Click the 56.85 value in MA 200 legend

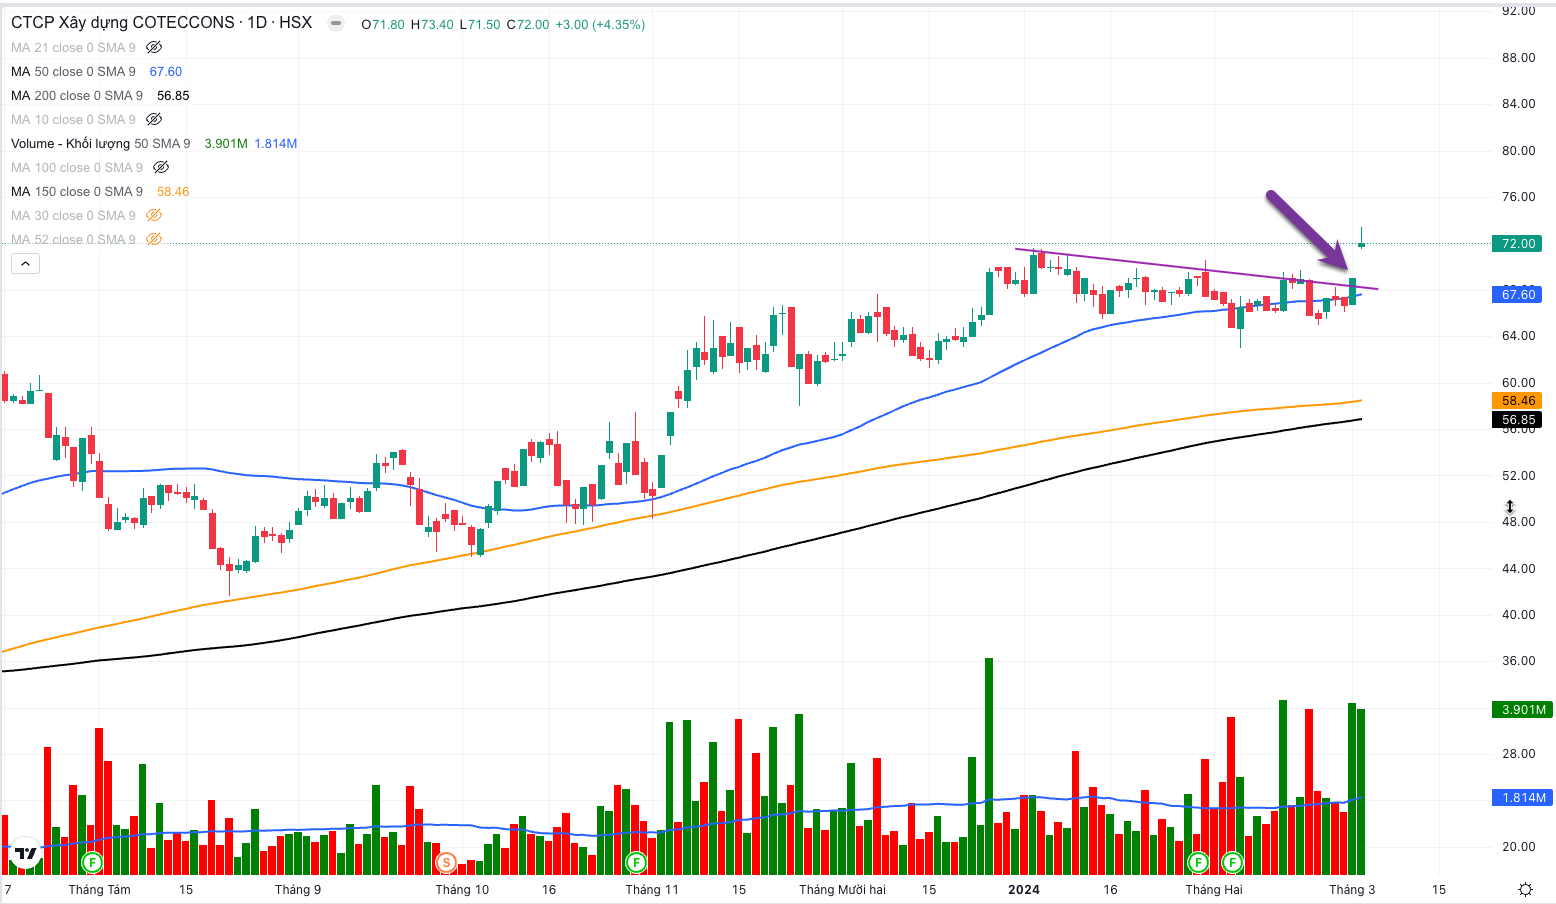(173, 95)
